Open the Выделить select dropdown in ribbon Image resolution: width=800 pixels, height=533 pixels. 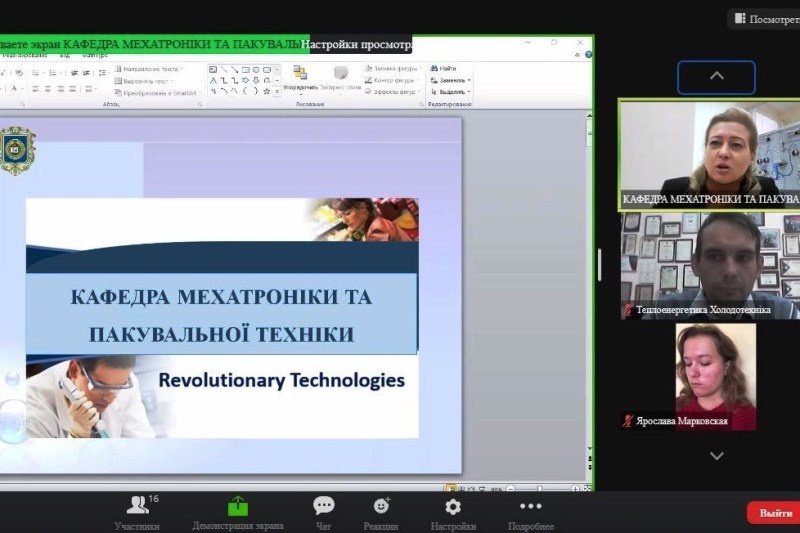[450, 92]
